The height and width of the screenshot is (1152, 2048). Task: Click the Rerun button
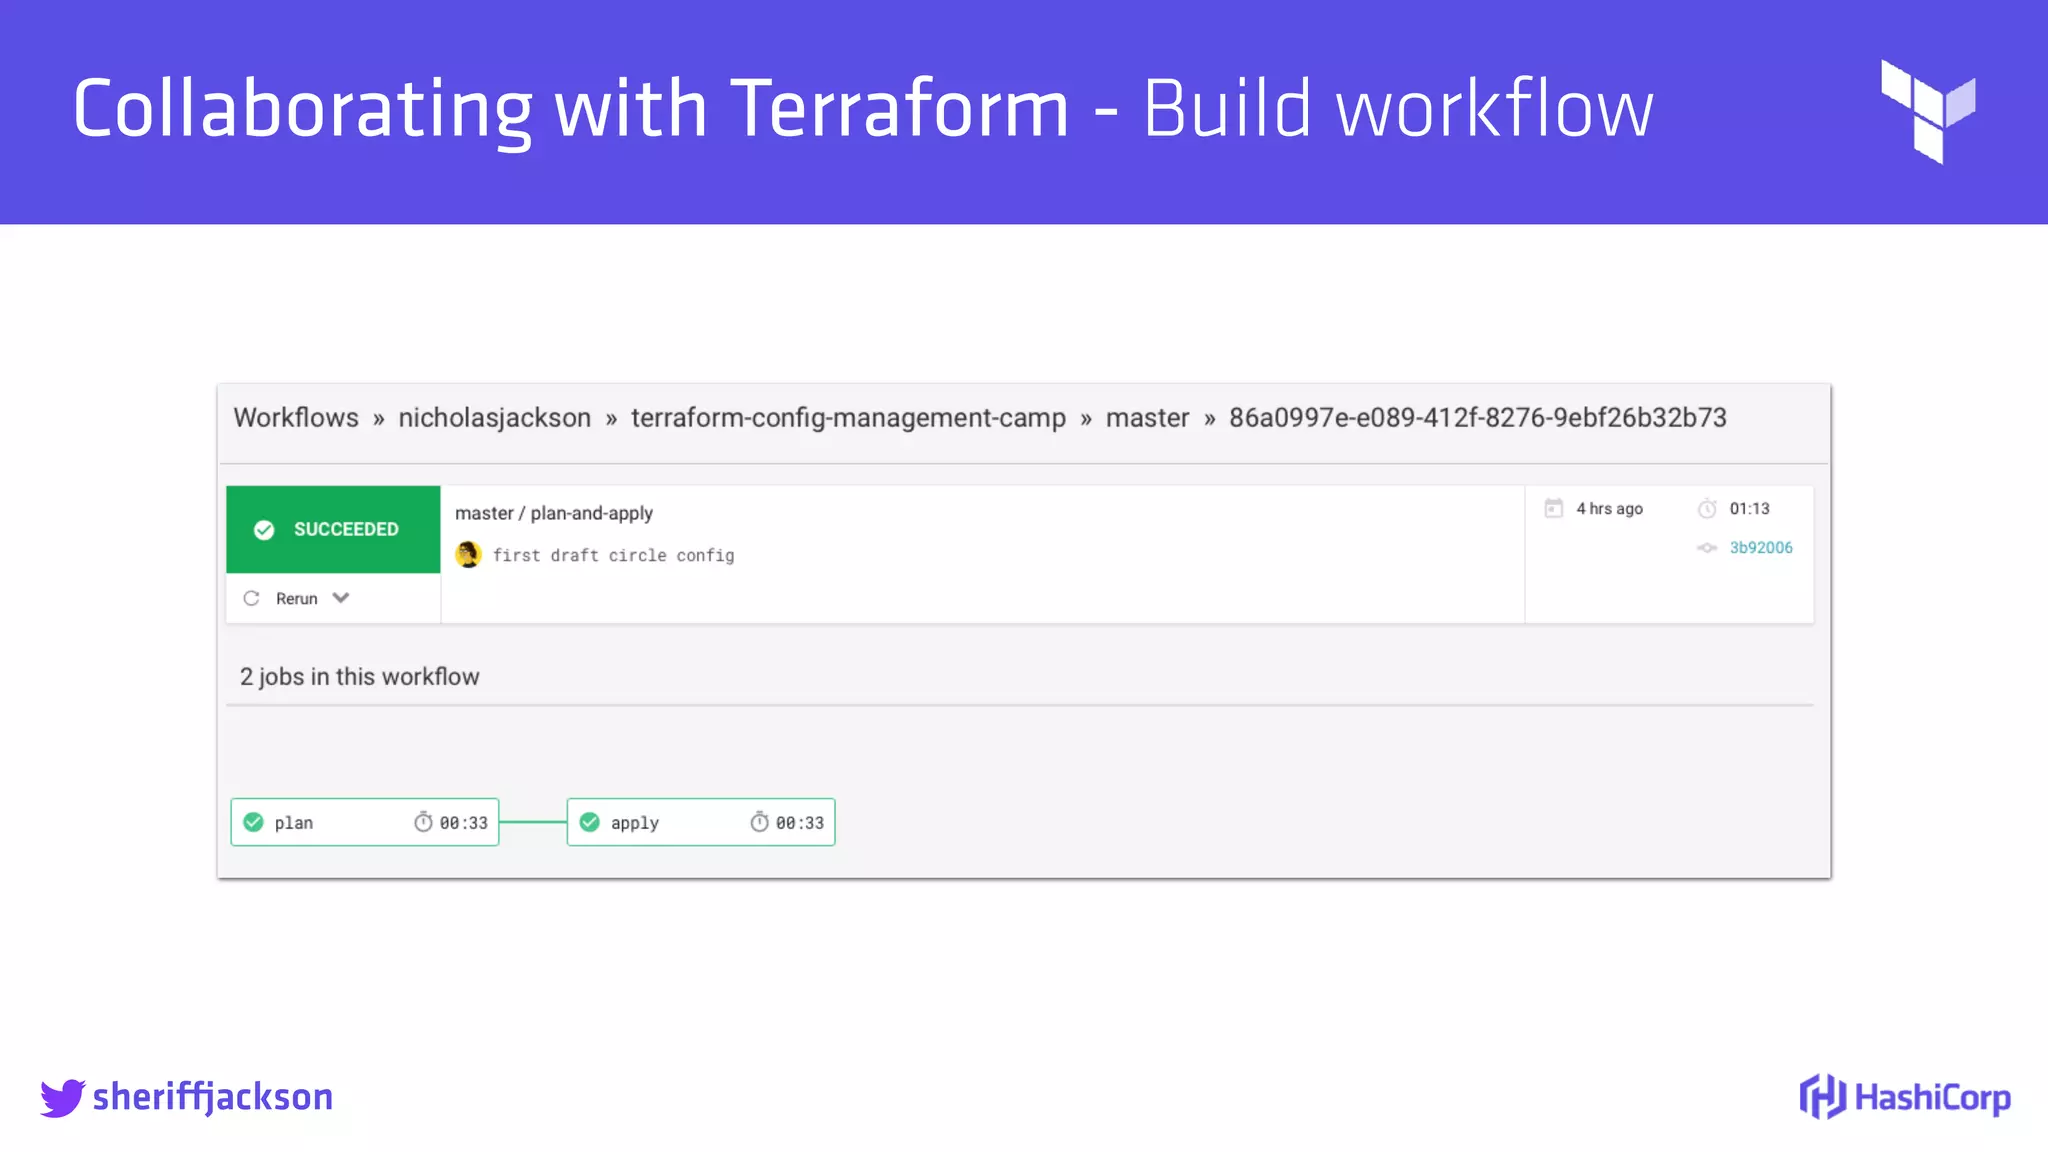(x=296, y=598)
